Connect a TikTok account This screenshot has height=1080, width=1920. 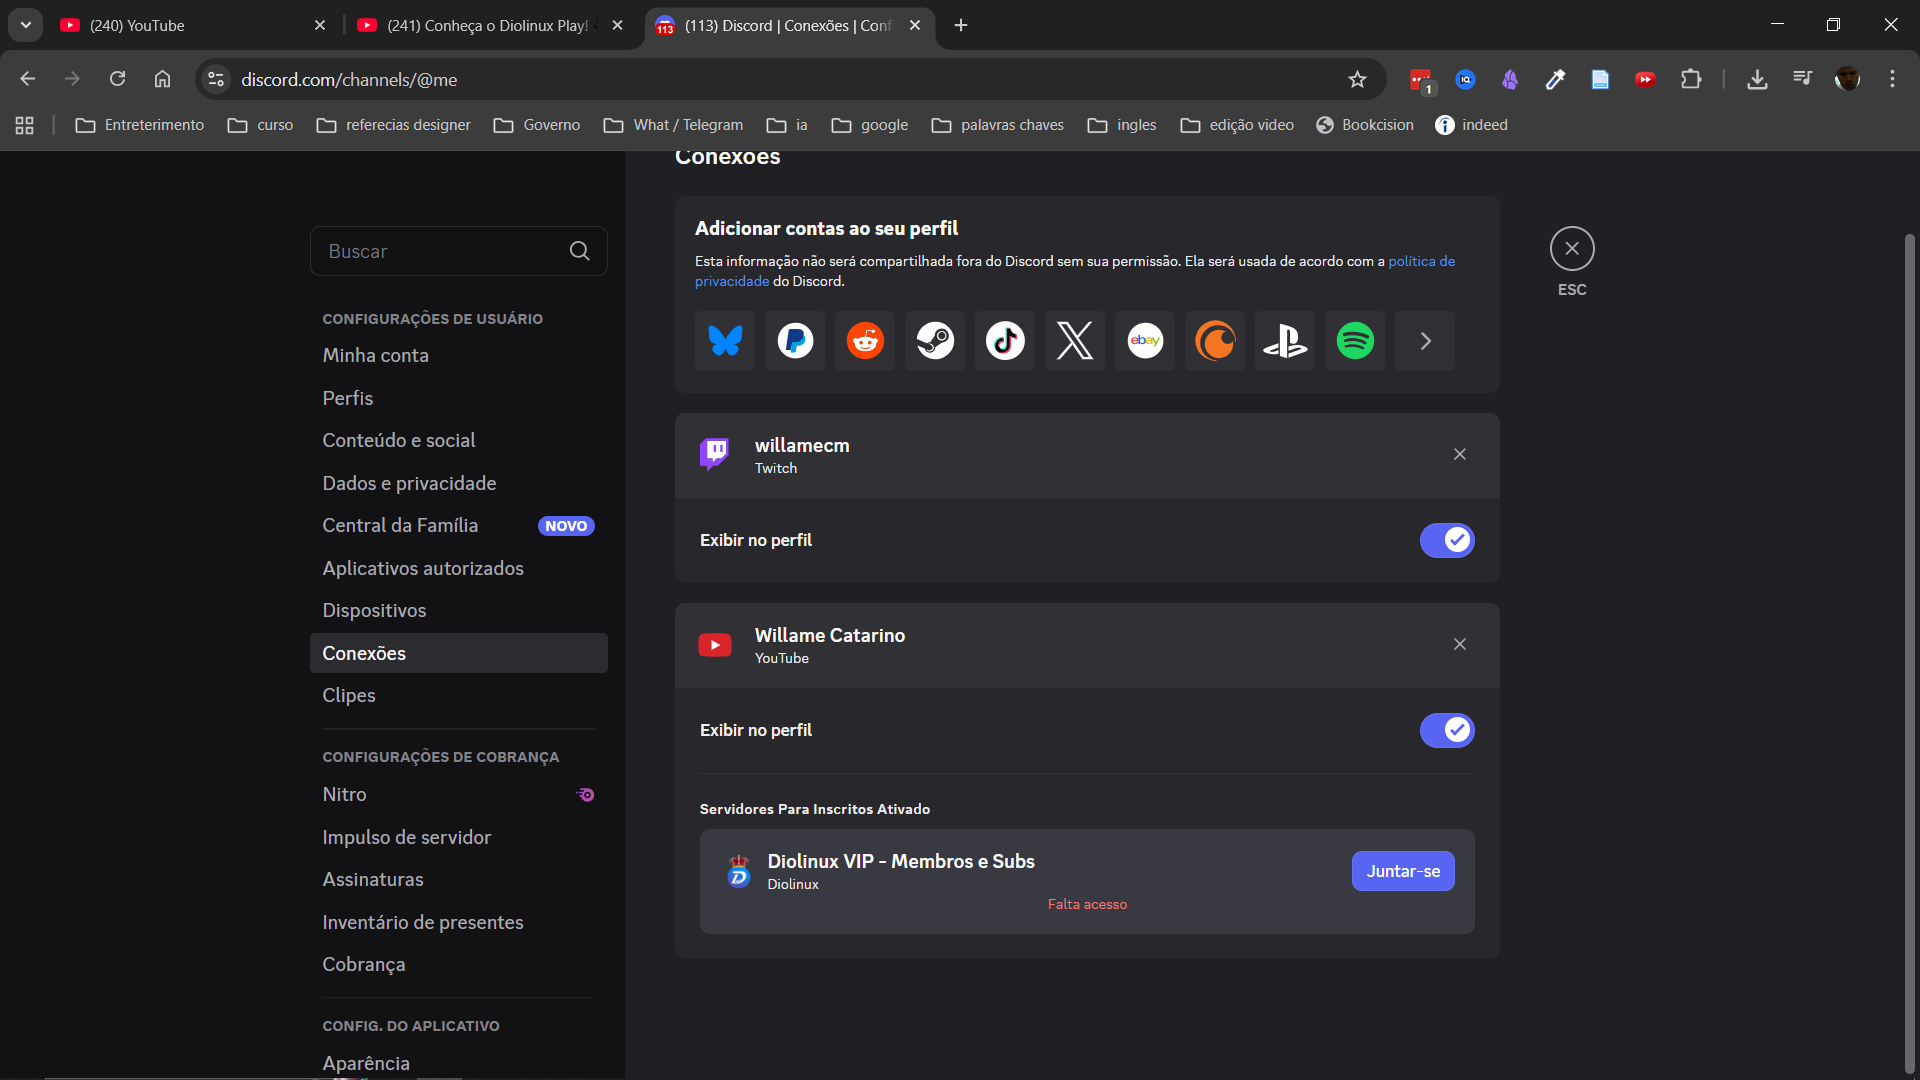coord(1005,341)
